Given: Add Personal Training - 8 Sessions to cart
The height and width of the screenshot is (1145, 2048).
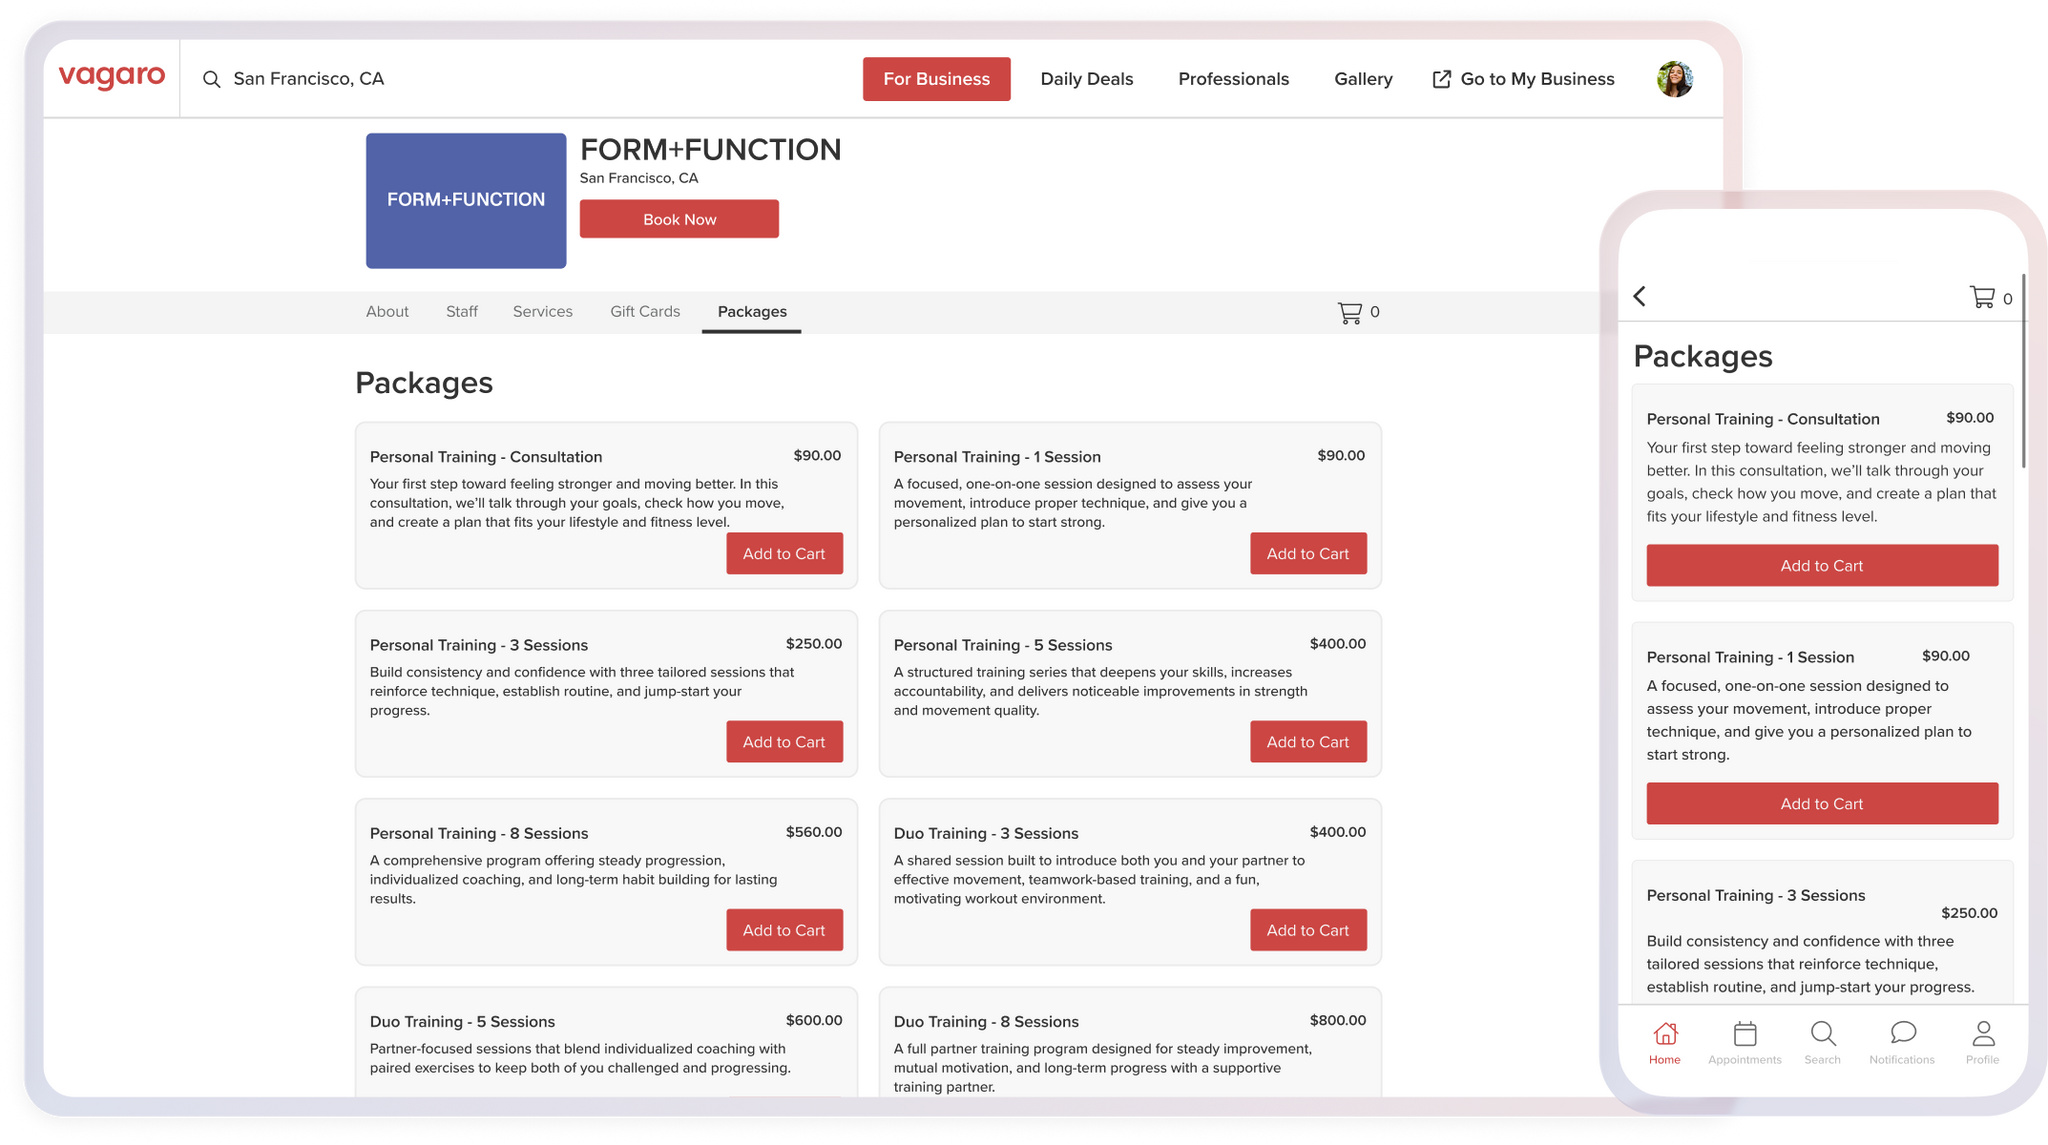Looking at the screenshot, I should click(784, 930).
